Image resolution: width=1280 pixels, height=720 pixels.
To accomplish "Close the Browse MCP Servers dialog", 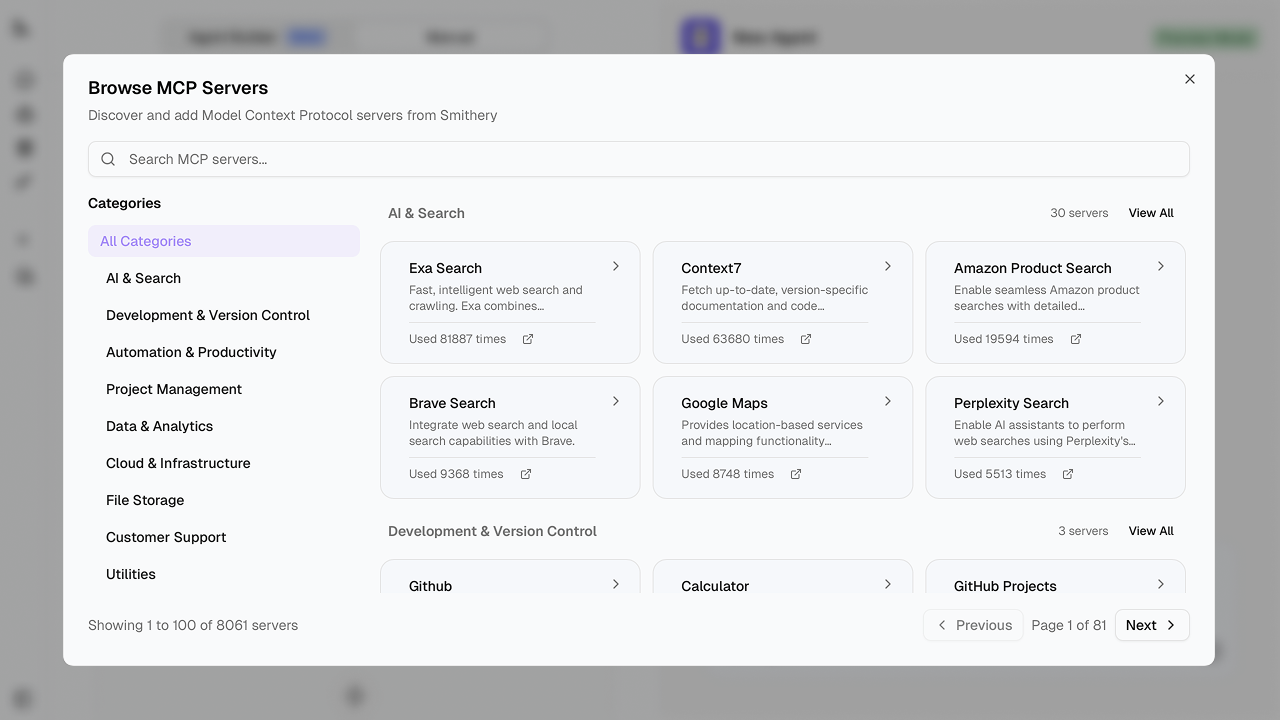I will 1190,79.
